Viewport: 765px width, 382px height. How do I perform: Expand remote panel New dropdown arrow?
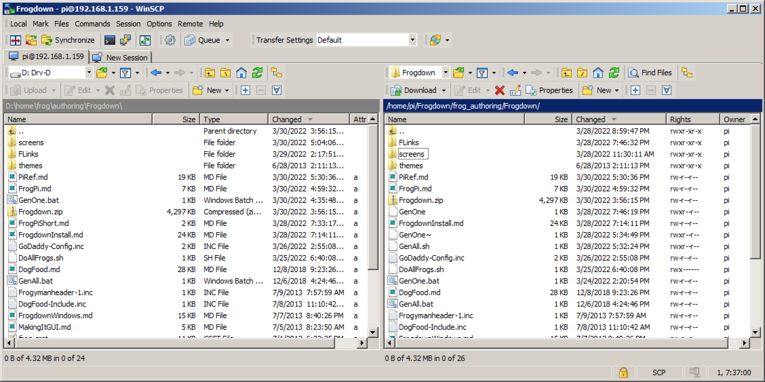617,90
